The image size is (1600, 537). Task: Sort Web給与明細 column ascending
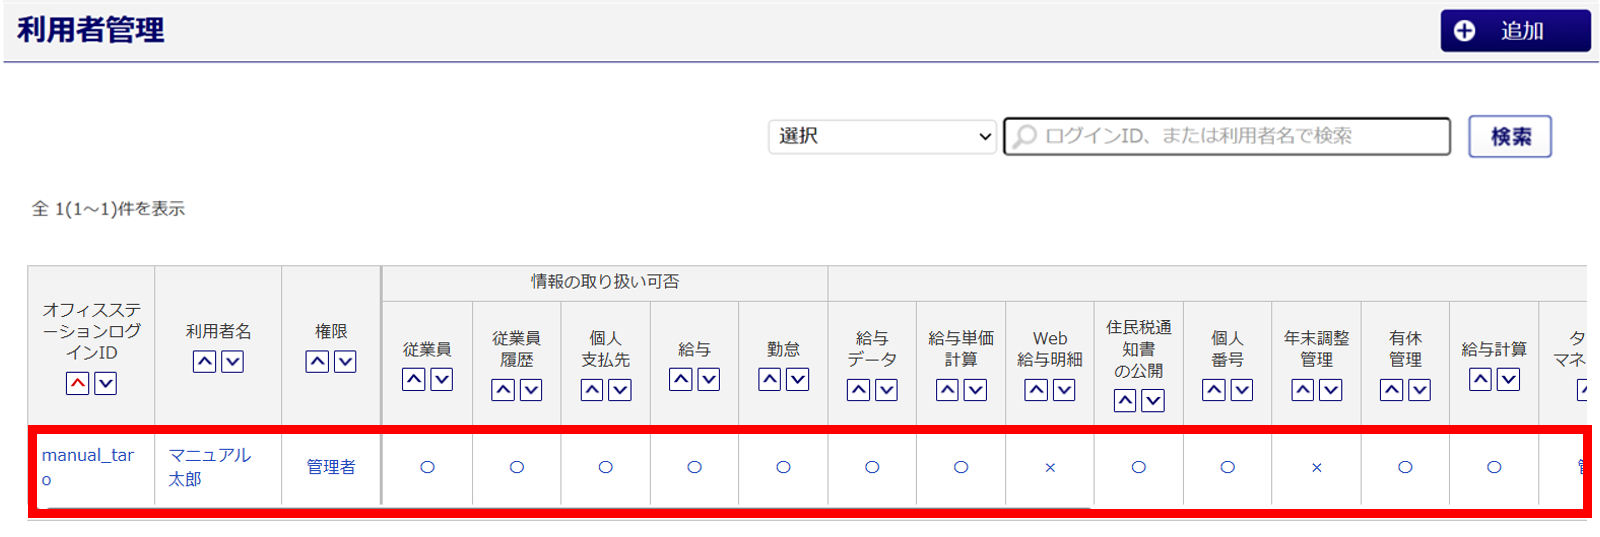tap(1037, 390)
